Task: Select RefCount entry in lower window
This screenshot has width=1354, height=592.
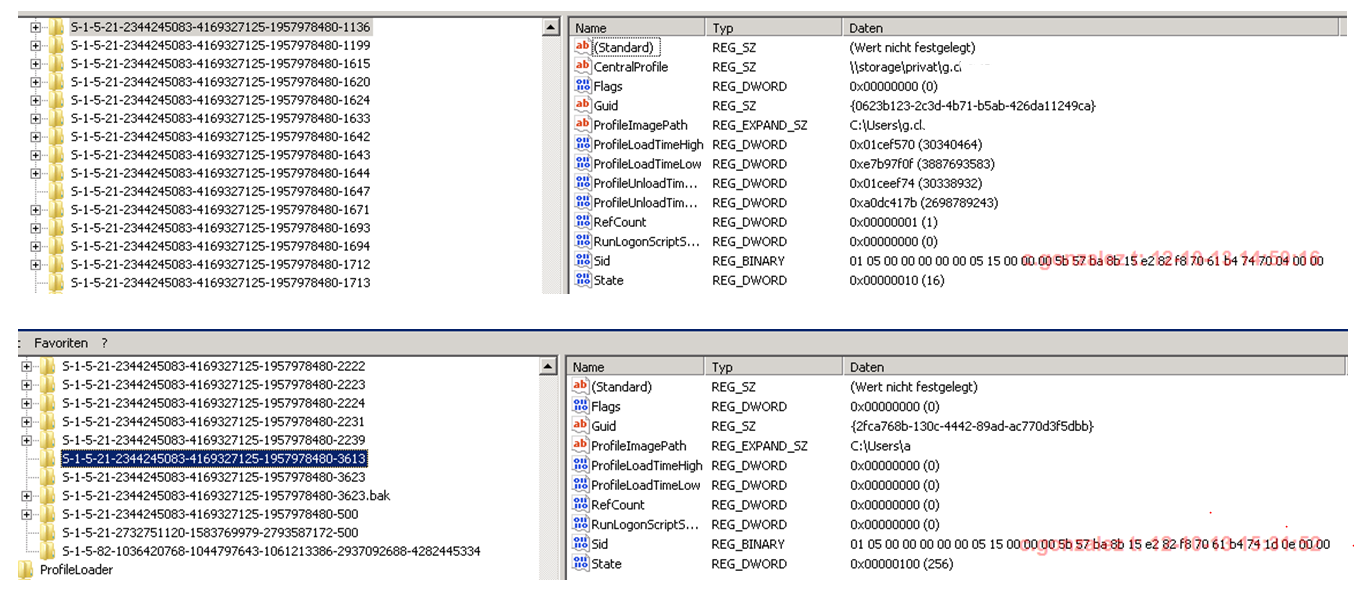Action: coord(617,504)
